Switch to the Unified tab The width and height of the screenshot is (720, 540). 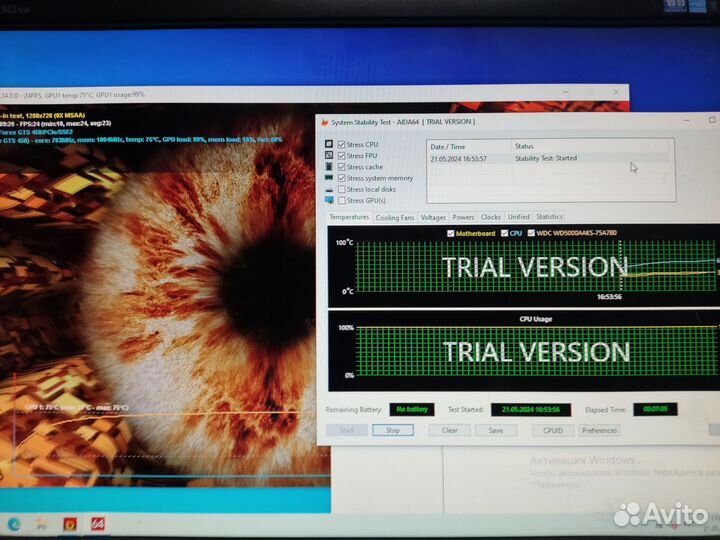click(x=518, y=217)
